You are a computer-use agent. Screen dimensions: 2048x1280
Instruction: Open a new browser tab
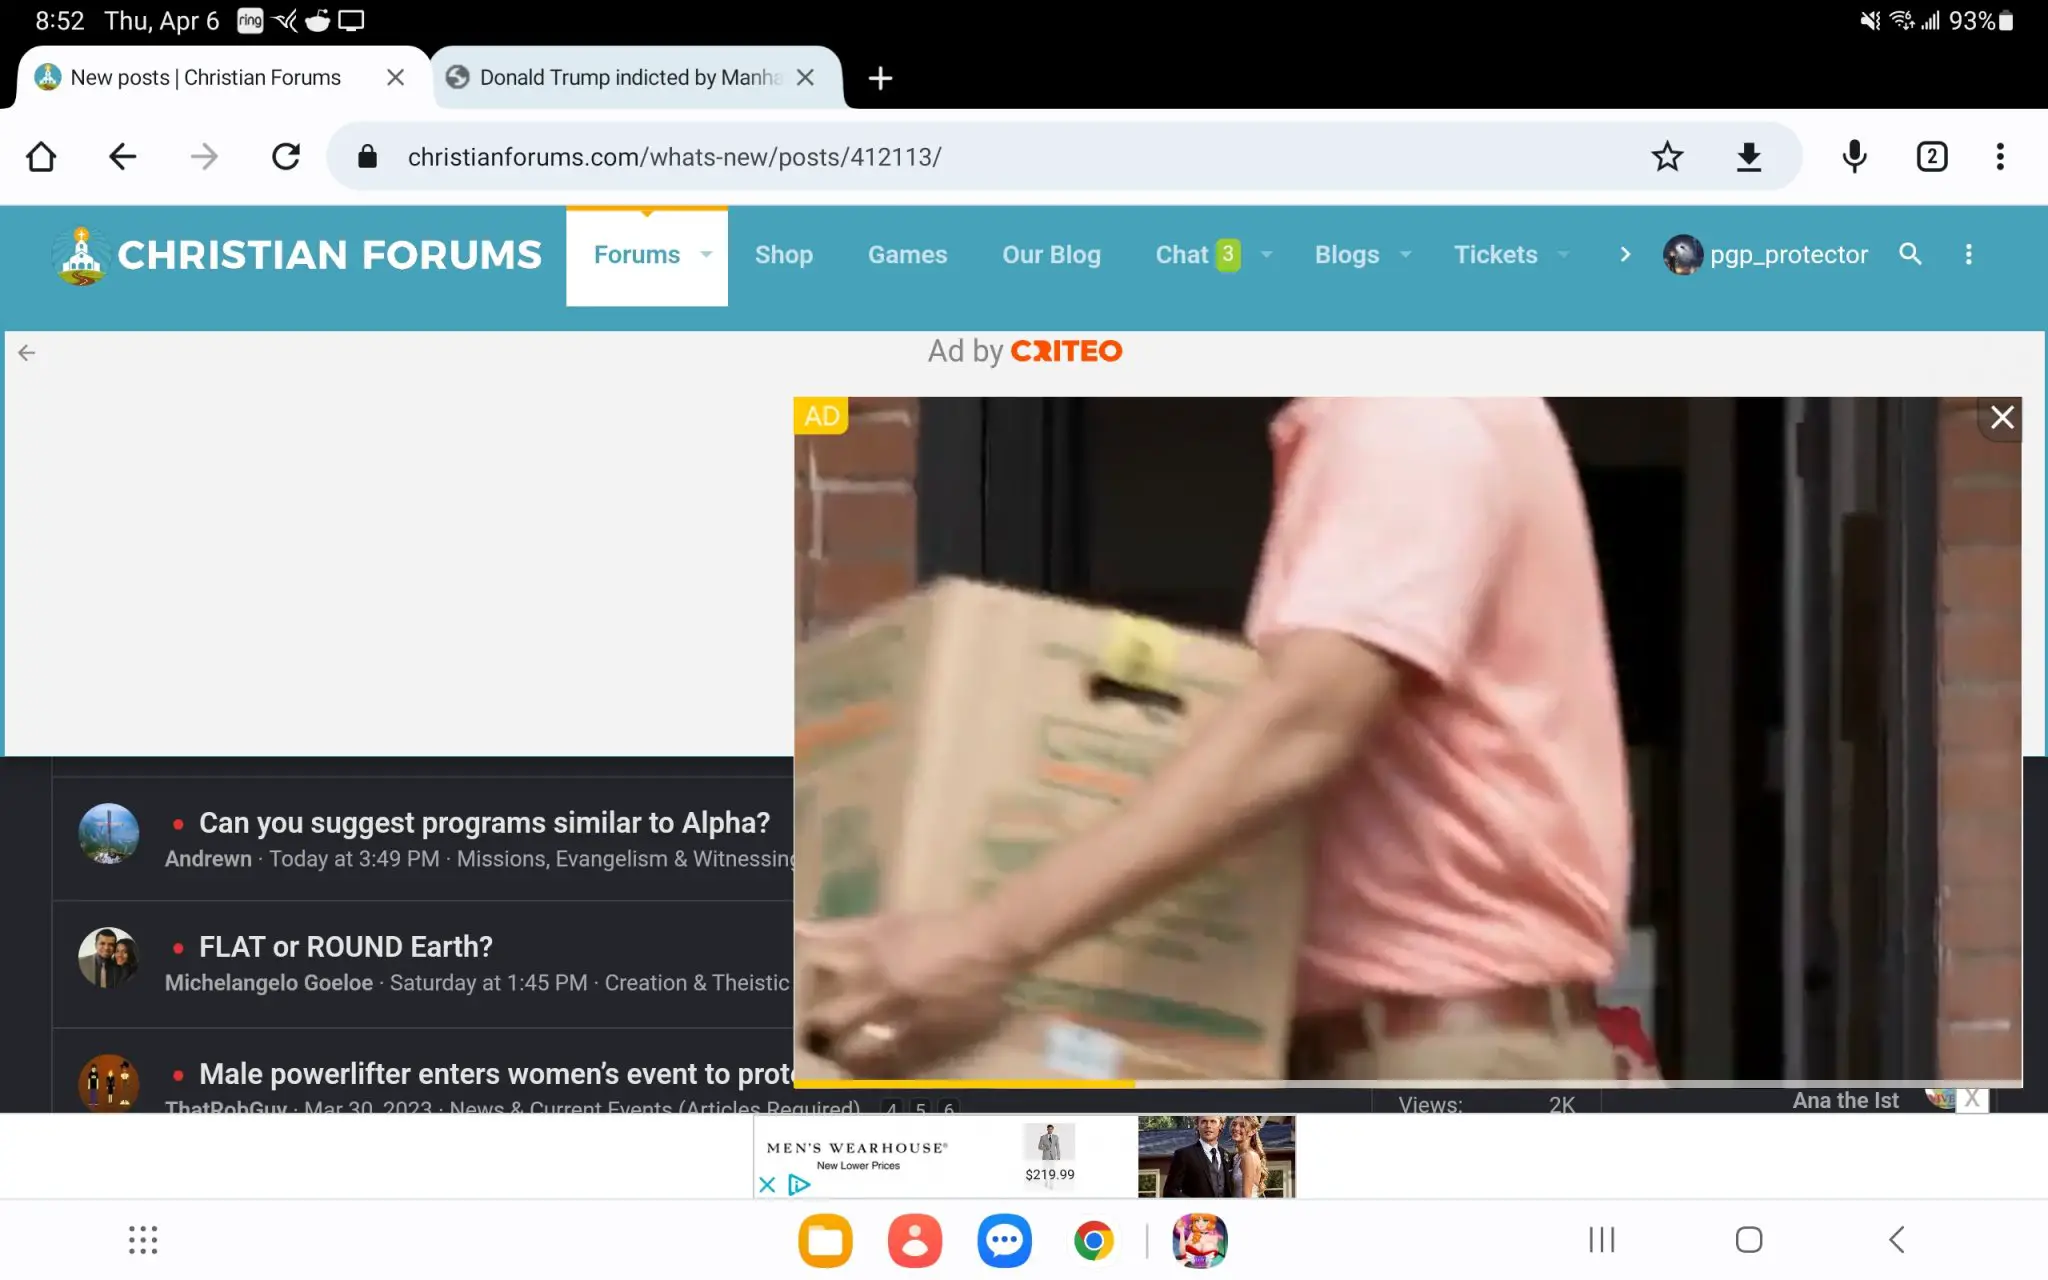click(880, 78)
